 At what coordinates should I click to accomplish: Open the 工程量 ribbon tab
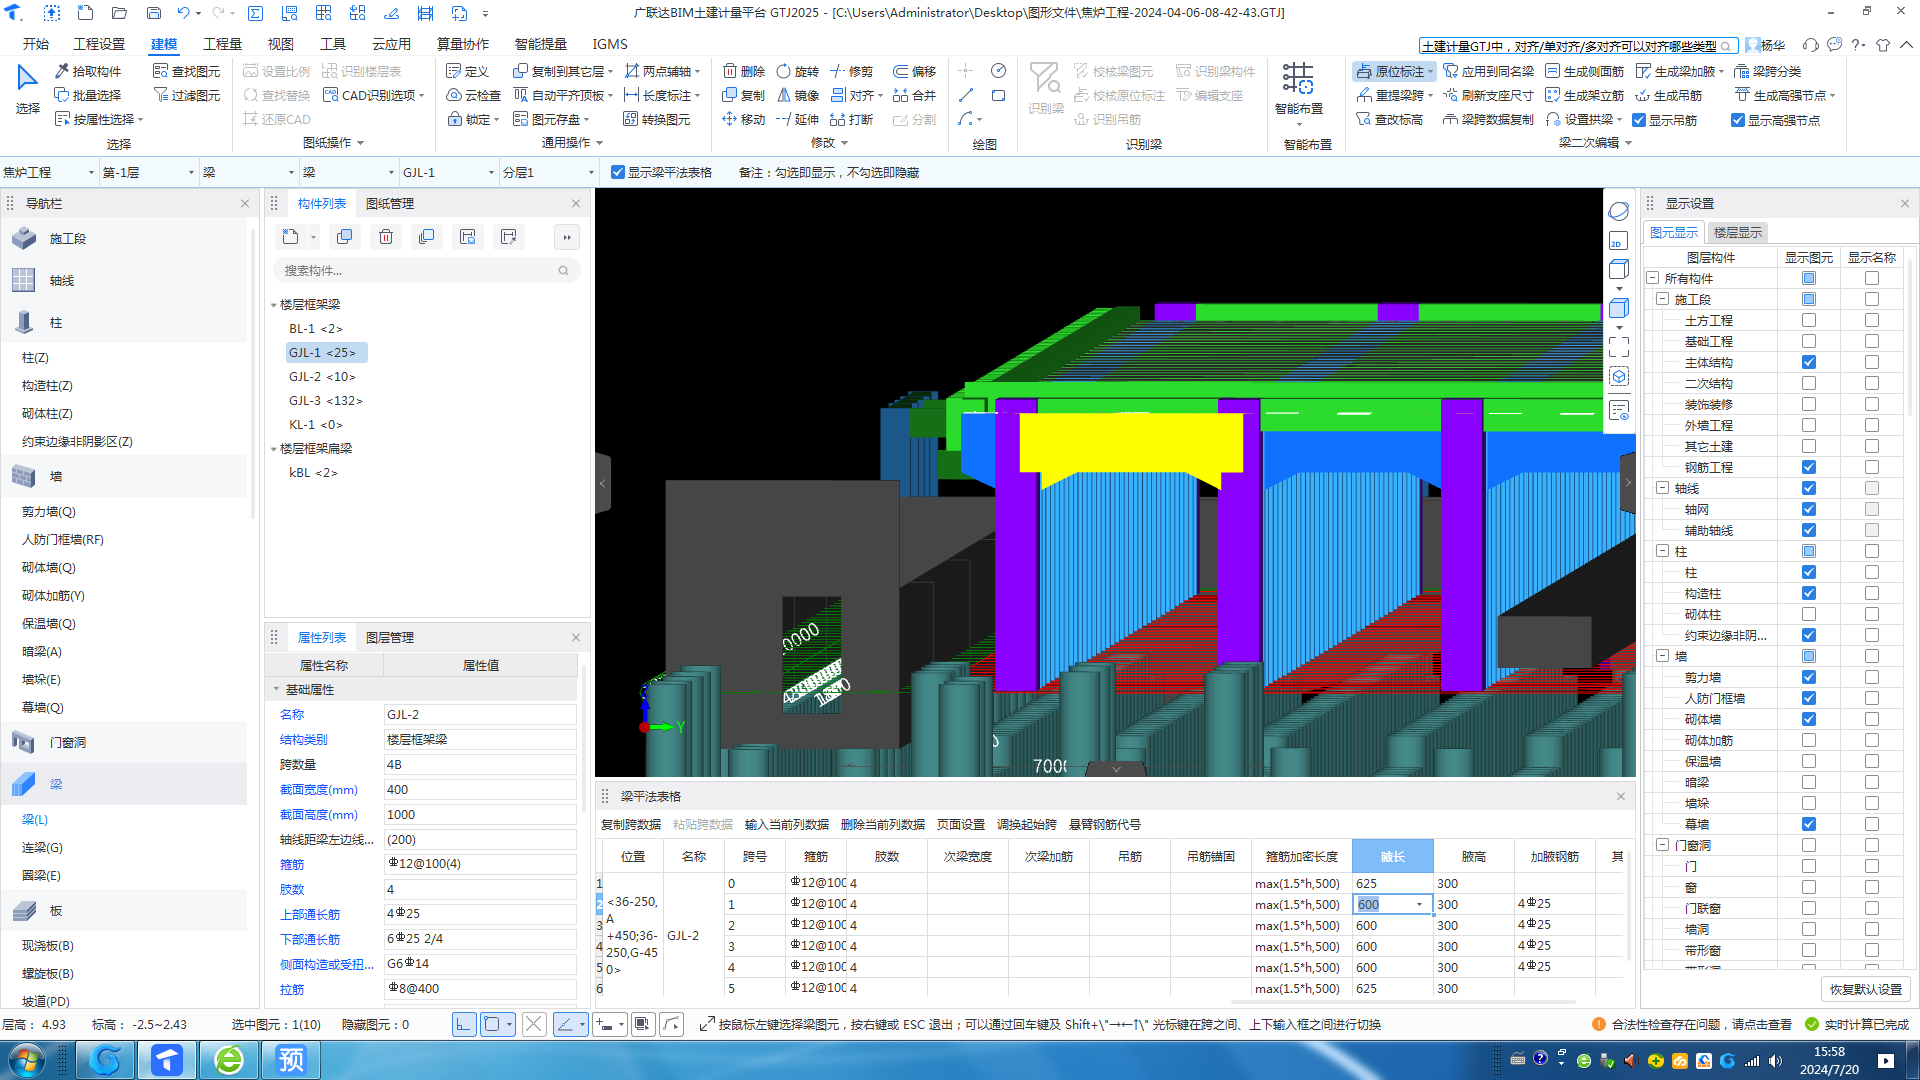click(x=222, y=44)
